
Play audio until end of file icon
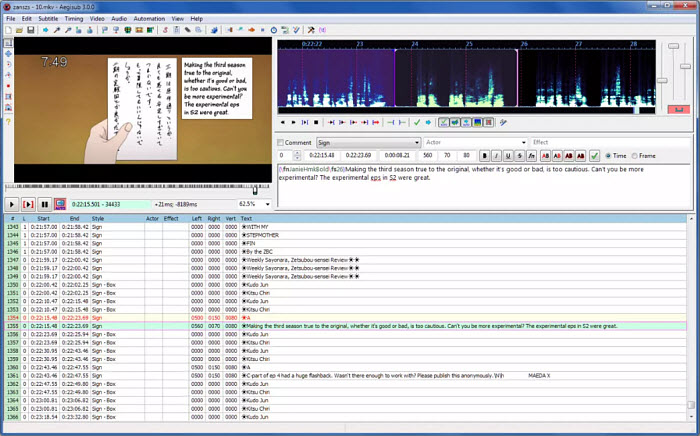tap(376, 122)
